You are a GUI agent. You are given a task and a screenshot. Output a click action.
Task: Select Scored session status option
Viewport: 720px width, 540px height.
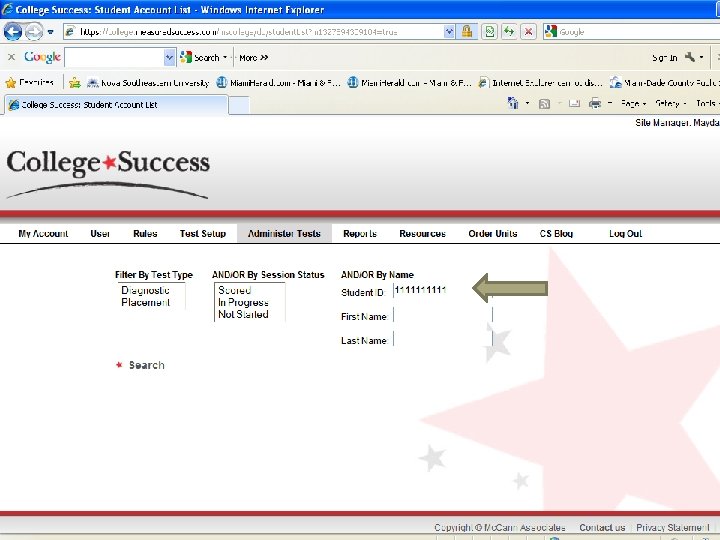click(x=235, y=290)
